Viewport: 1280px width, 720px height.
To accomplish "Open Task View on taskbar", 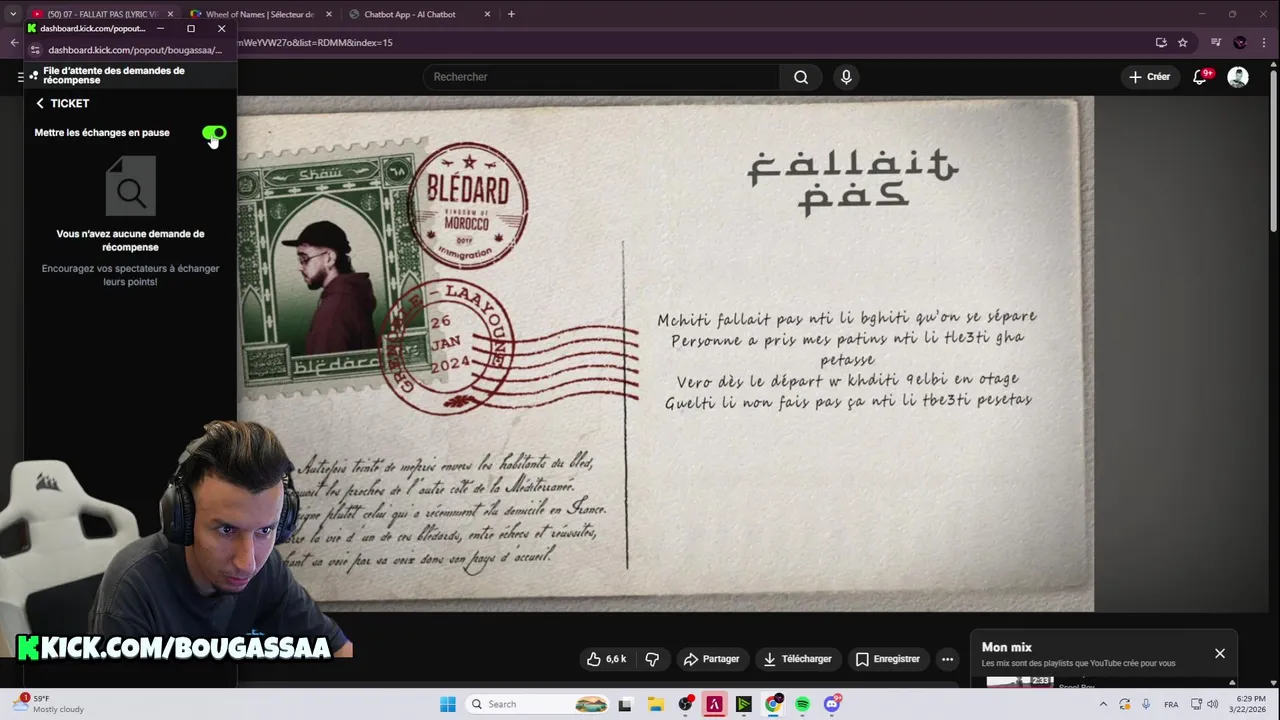I will 625,704.
